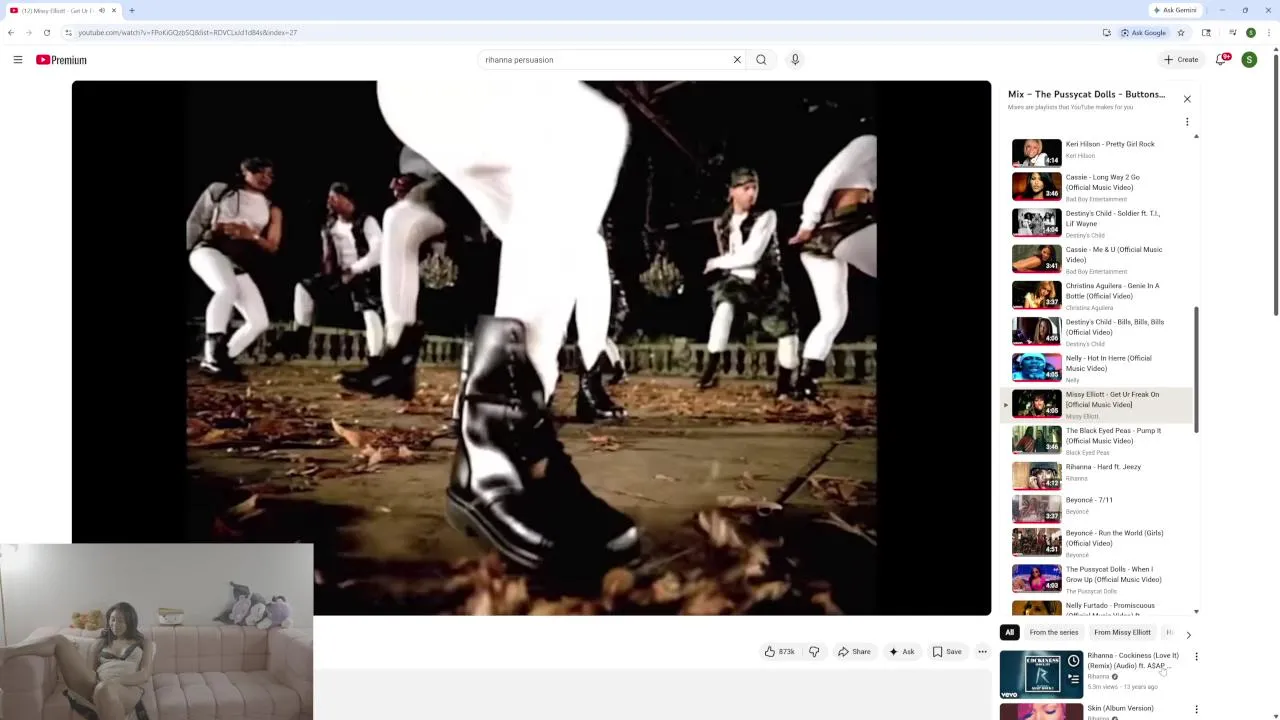Screen dimensions: 1280x720
Task: Select the All filter chip
Action: point(1009,632)
